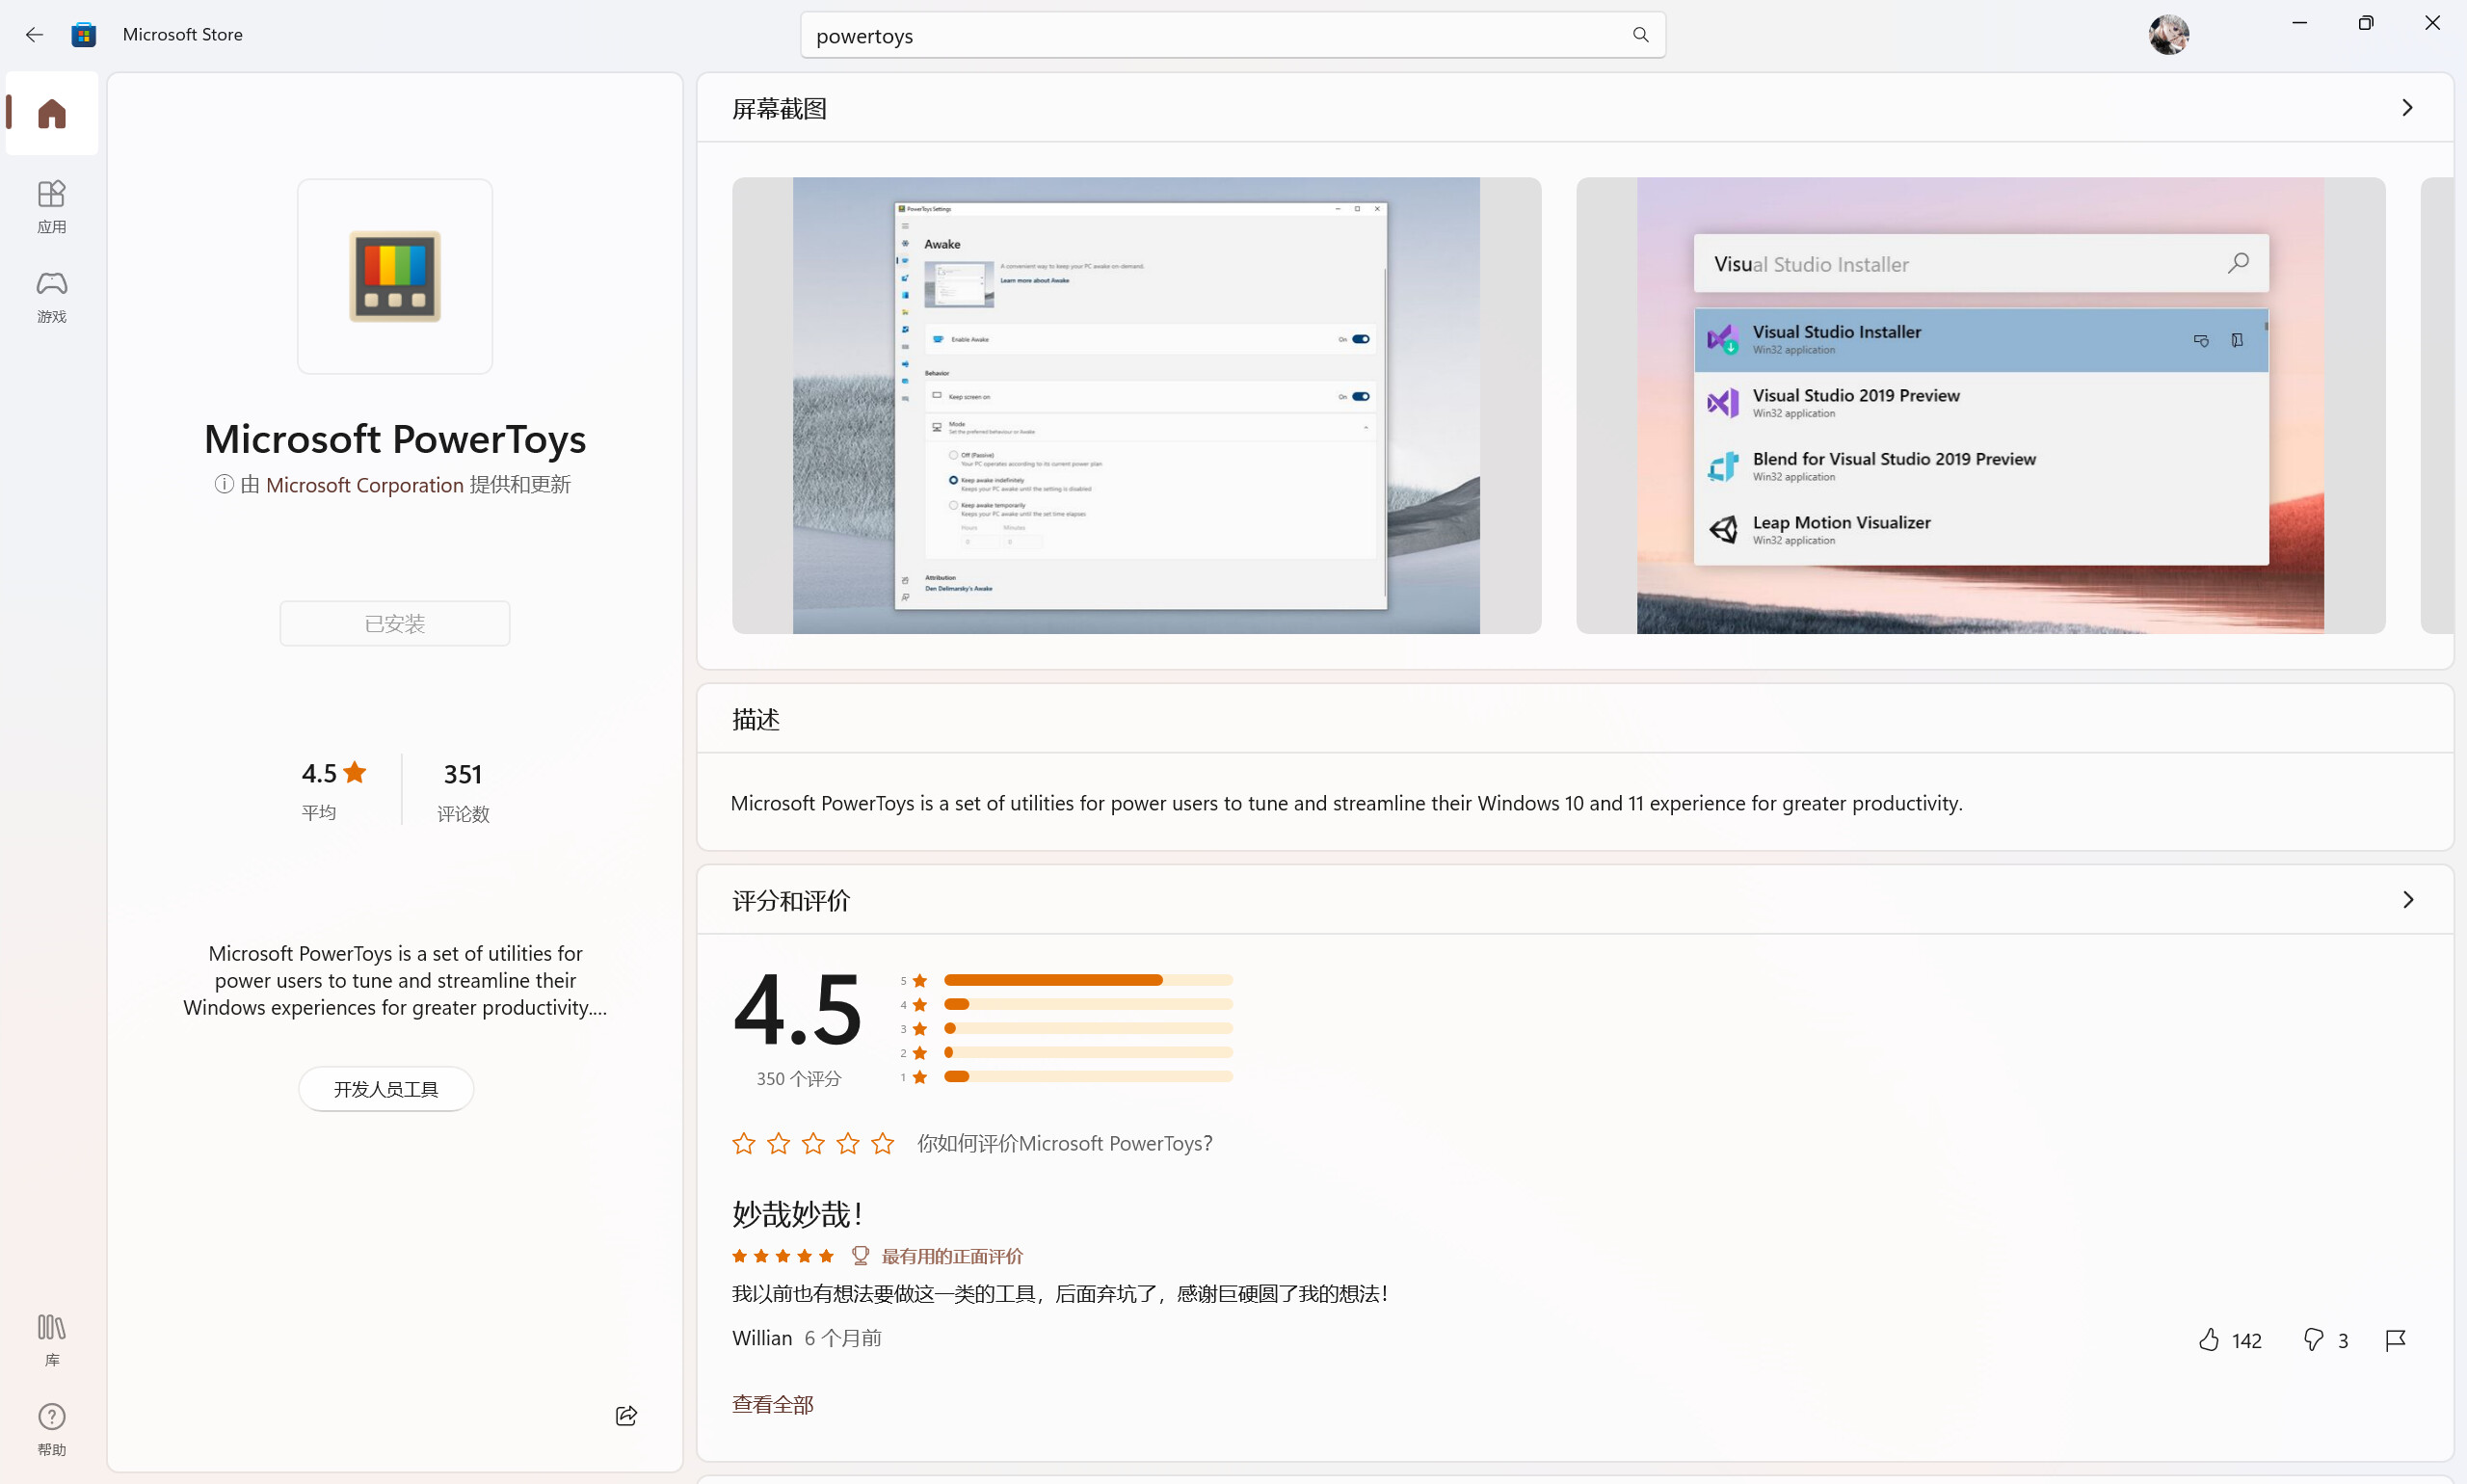The height and width of the screenshot is (1484, 2467).
Task: Click the 351 评论数 count
Action: click(x=463, y=791)
